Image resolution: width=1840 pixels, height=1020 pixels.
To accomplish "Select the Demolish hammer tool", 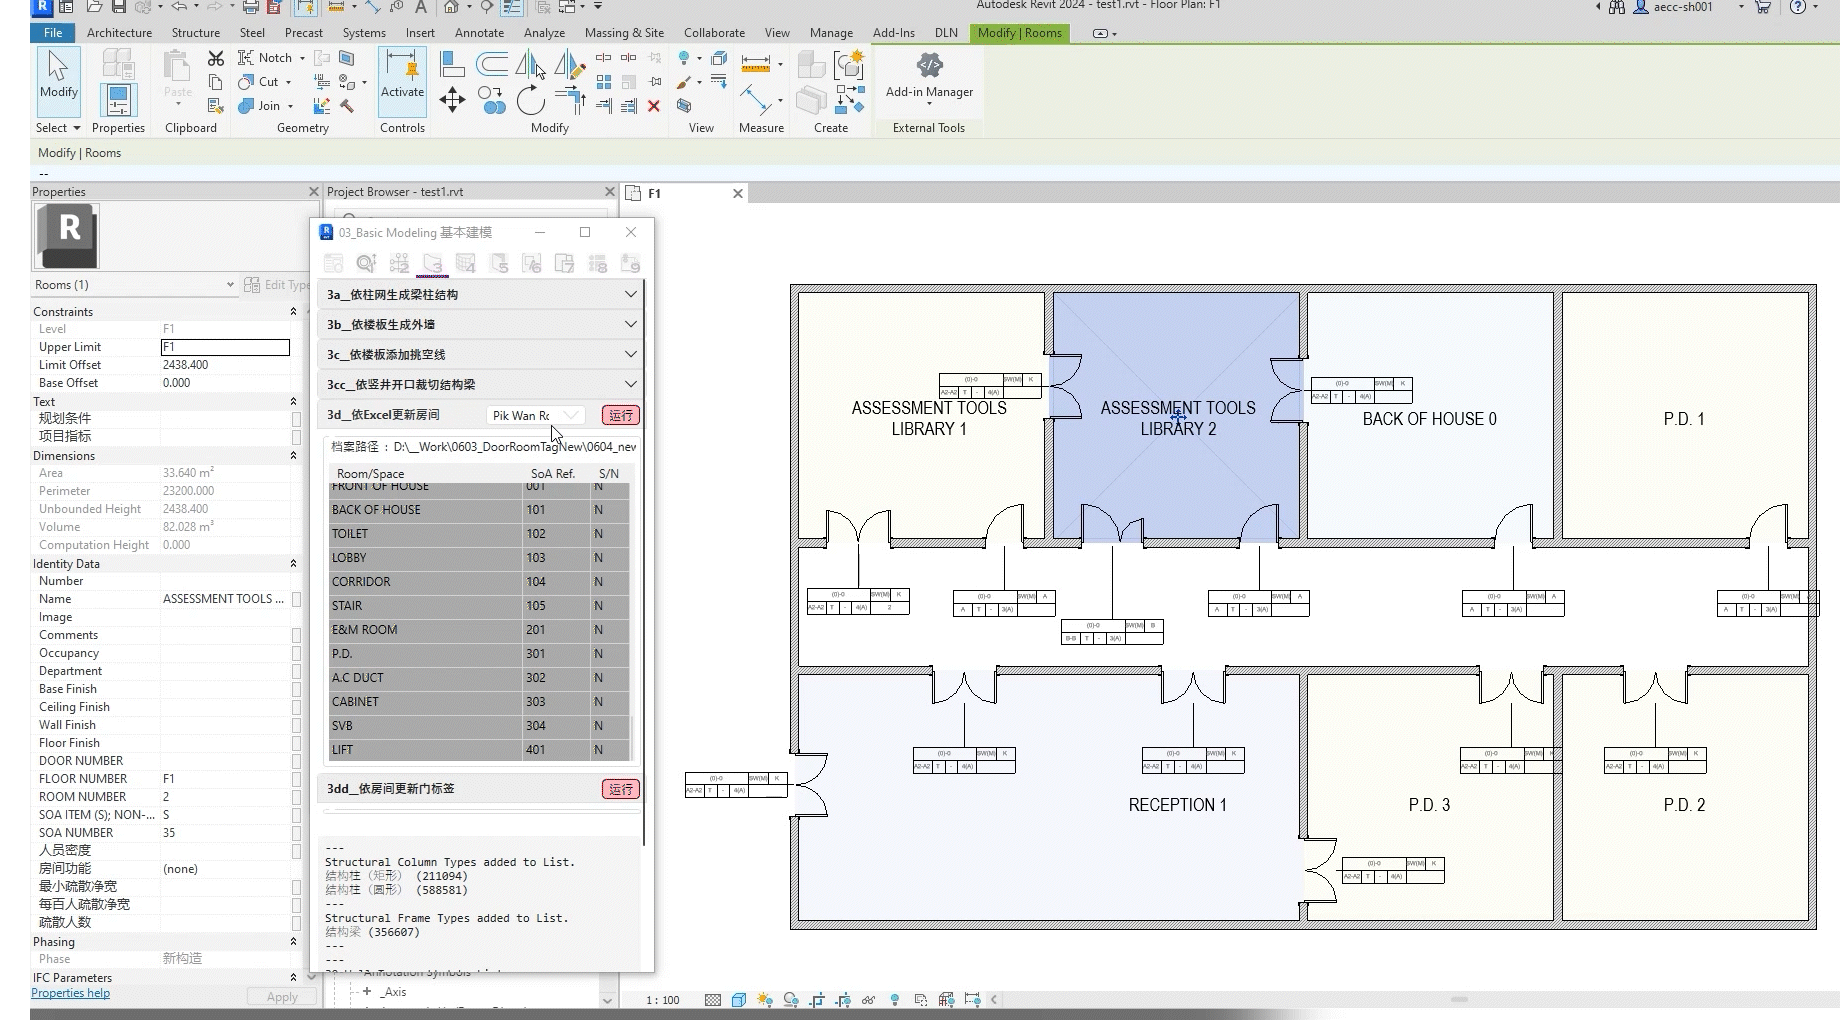I will coord(346,105).
